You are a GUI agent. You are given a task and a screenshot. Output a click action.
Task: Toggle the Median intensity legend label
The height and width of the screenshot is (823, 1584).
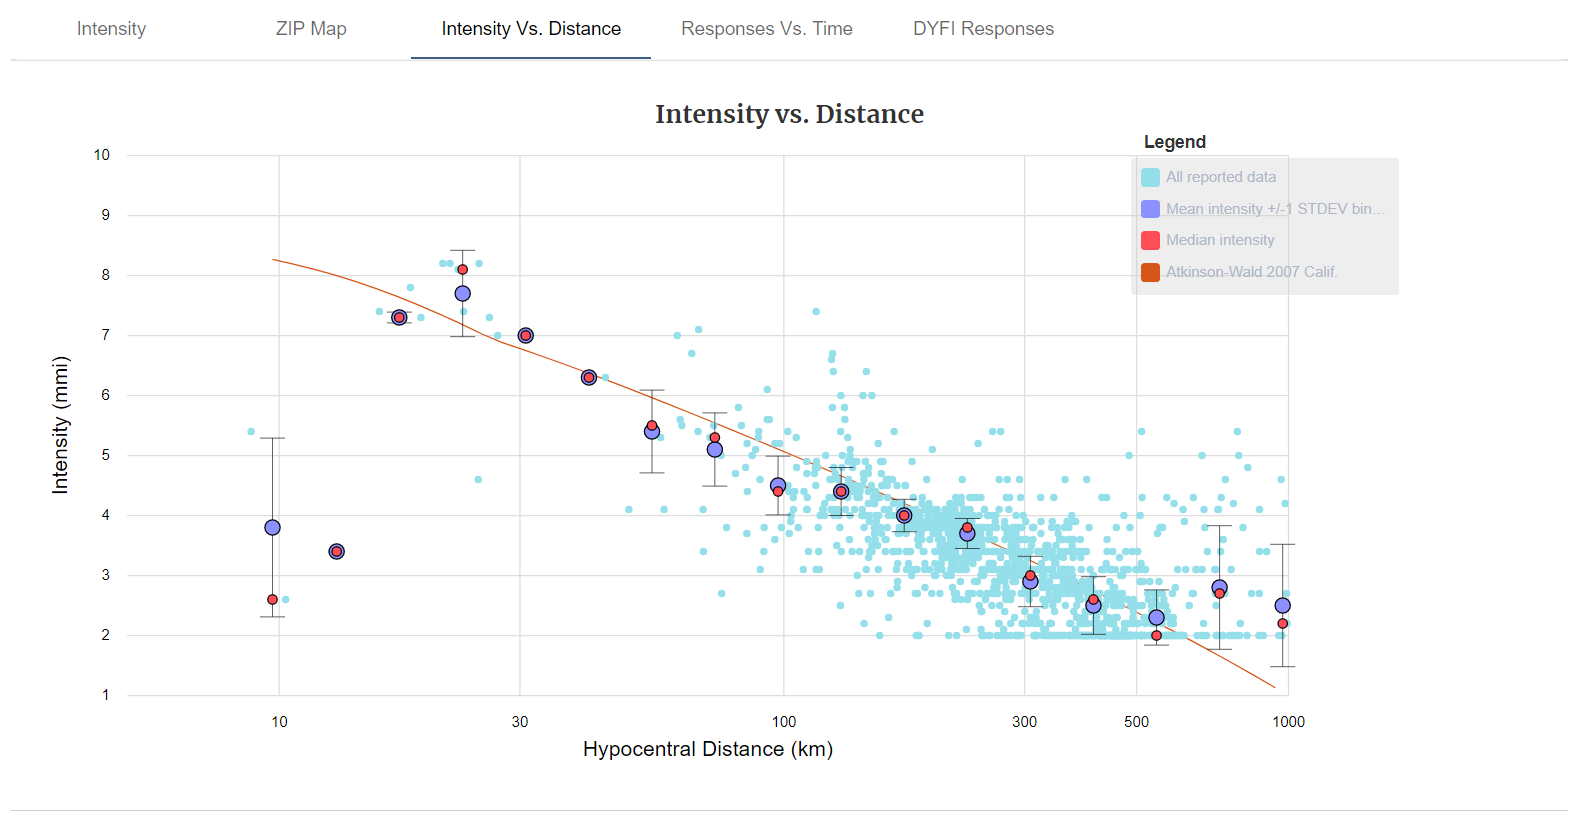(x=1220, y=240)
